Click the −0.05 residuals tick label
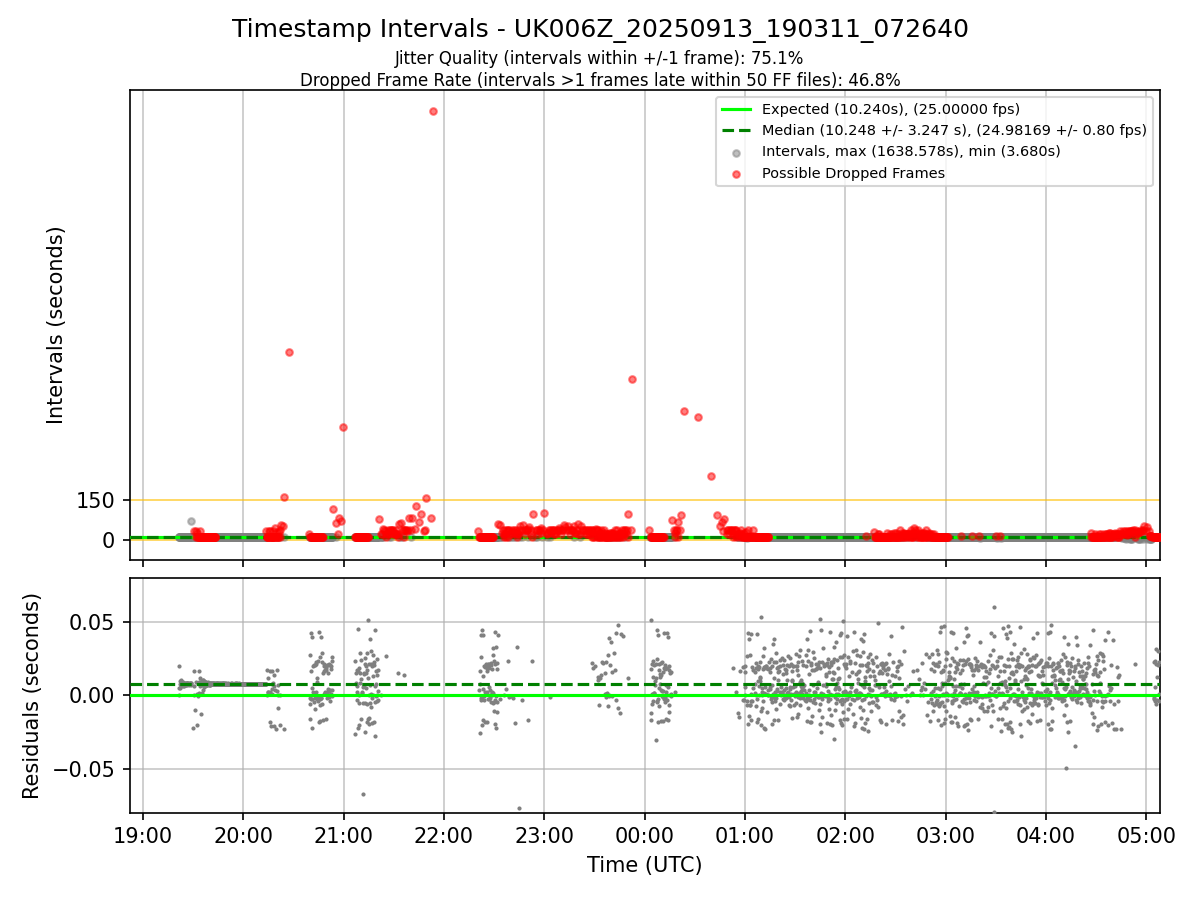 click(x=88, y=769)
